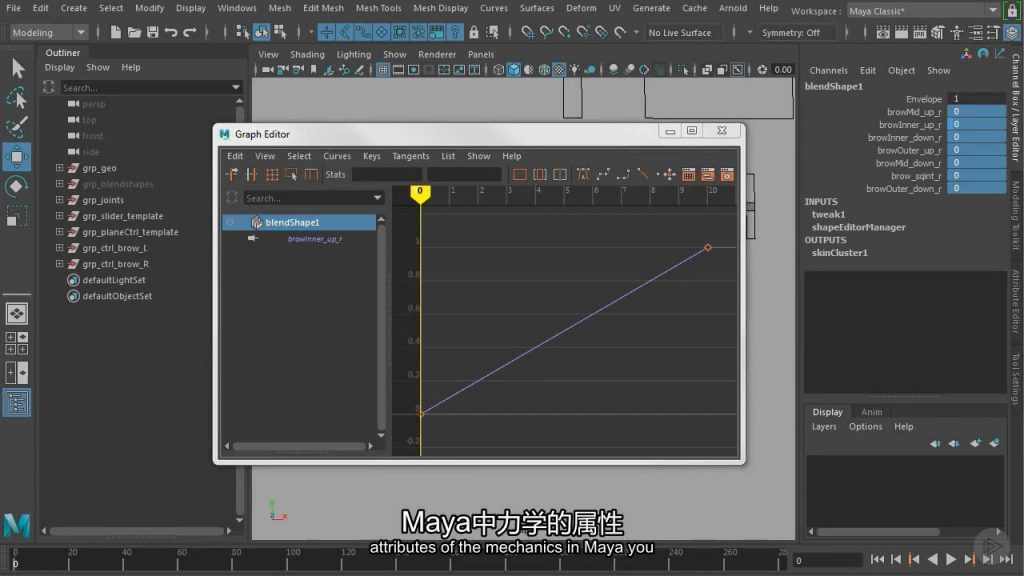Viewport: 1024px width, 576px height.
Task: Toggle wireframe display in viewport
Action: click(x=498, y=70)
